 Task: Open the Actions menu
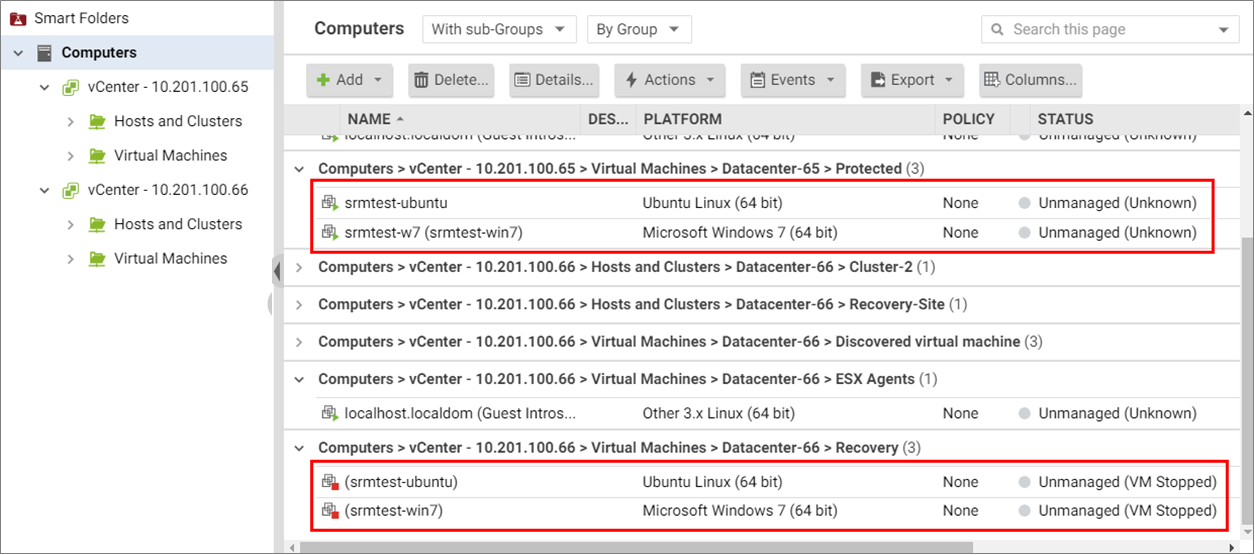tap(669, 80)
